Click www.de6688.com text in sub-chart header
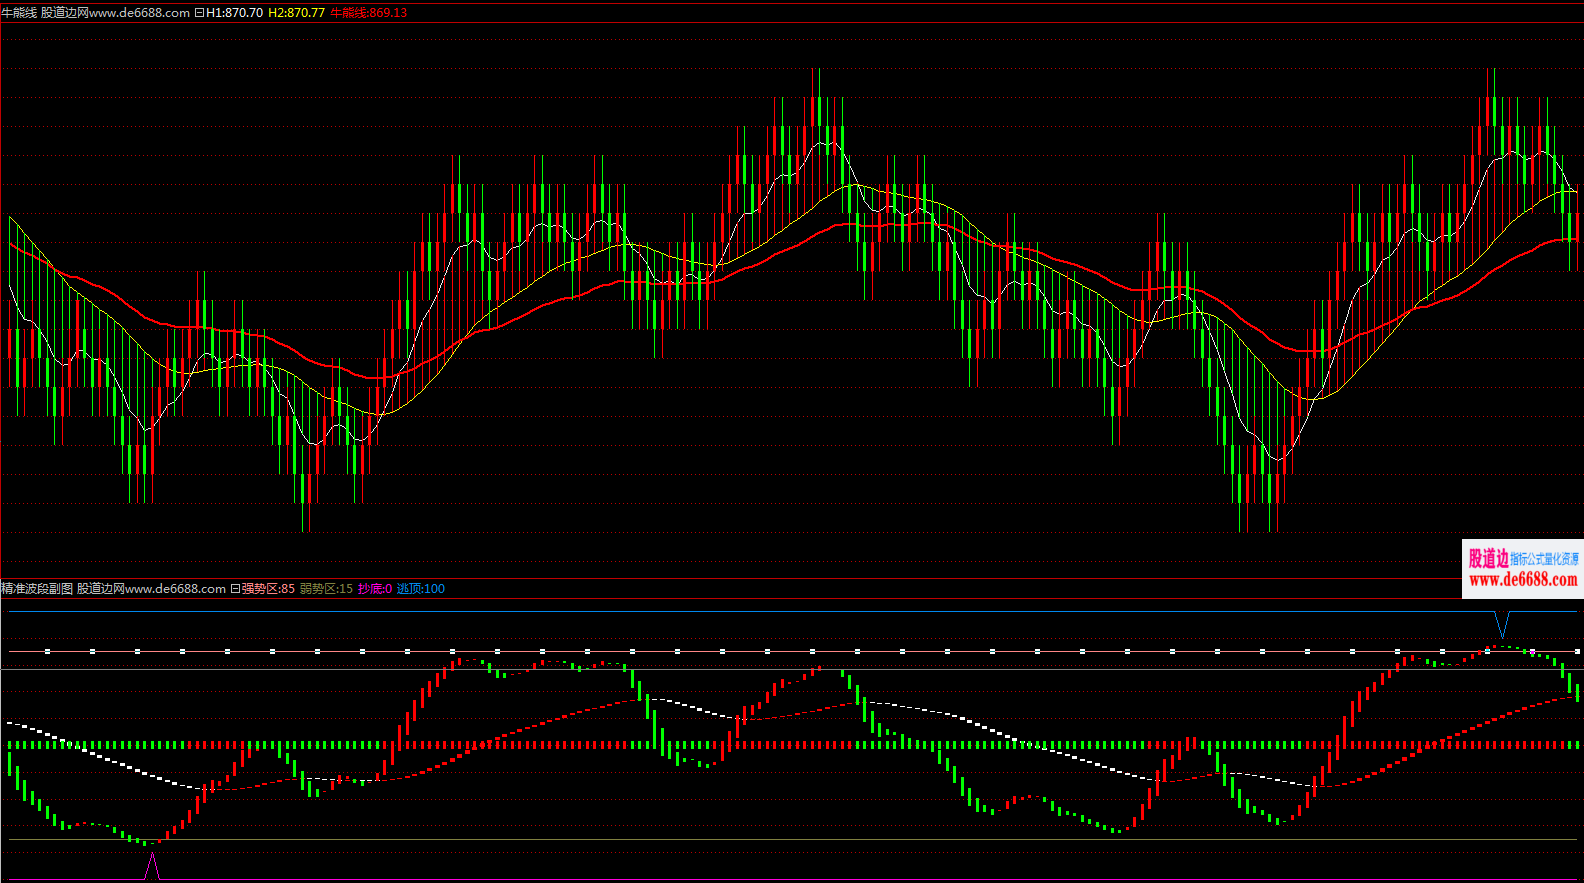1584x883 pixels. click(176, 589)
